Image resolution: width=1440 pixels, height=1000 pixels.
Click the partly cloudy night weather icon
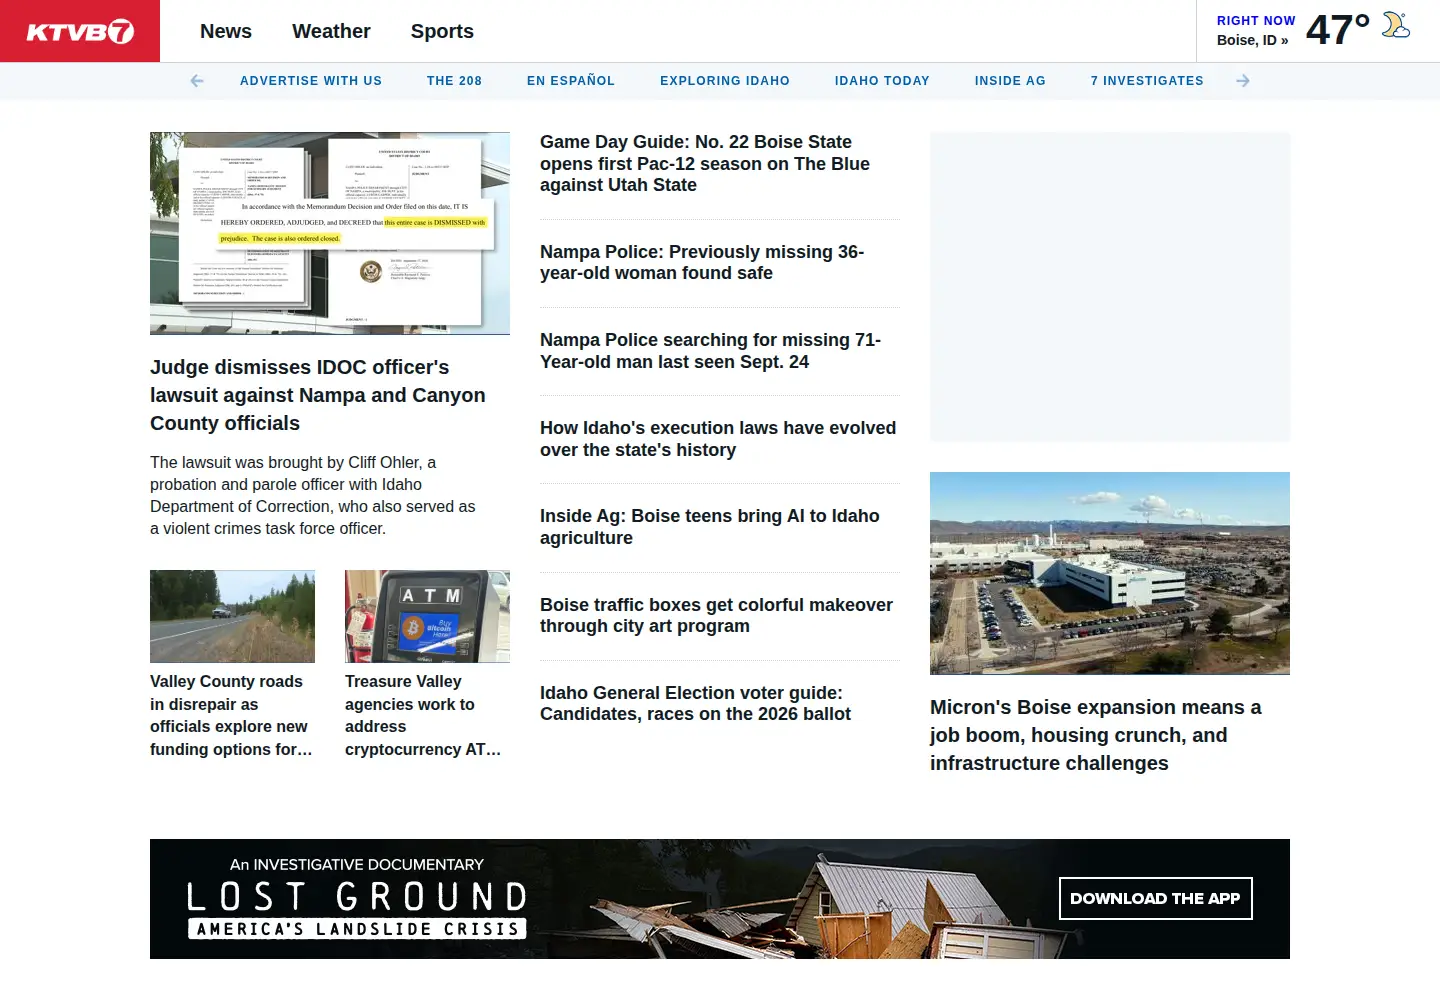click(x=1396, y=25)
